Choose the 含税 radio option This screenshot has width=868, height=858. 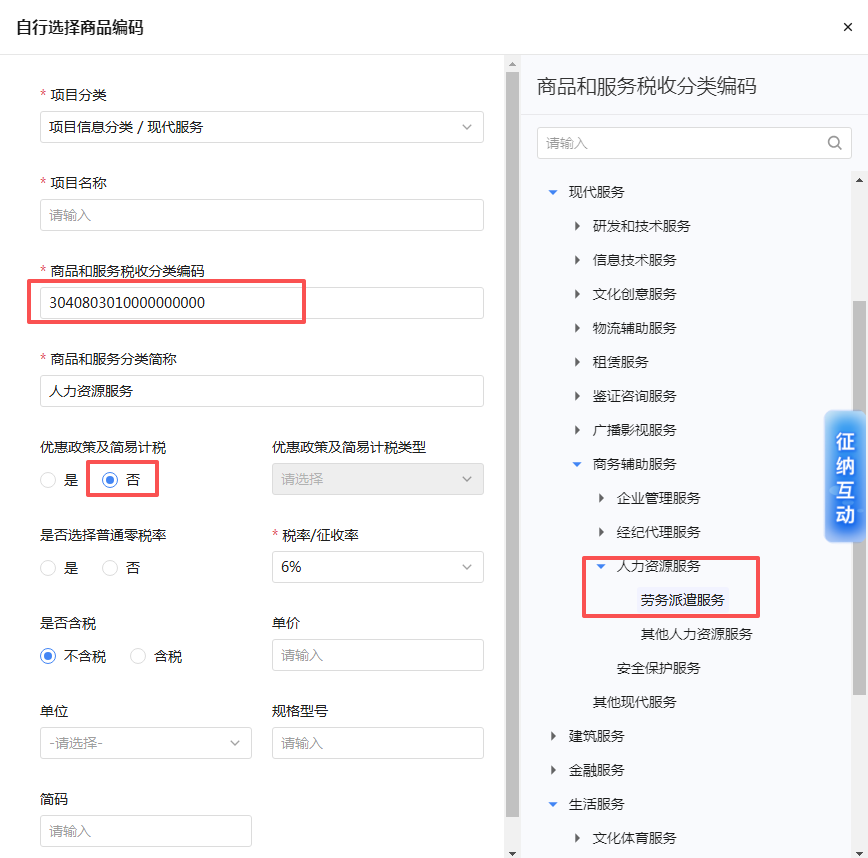pos(138,657)
